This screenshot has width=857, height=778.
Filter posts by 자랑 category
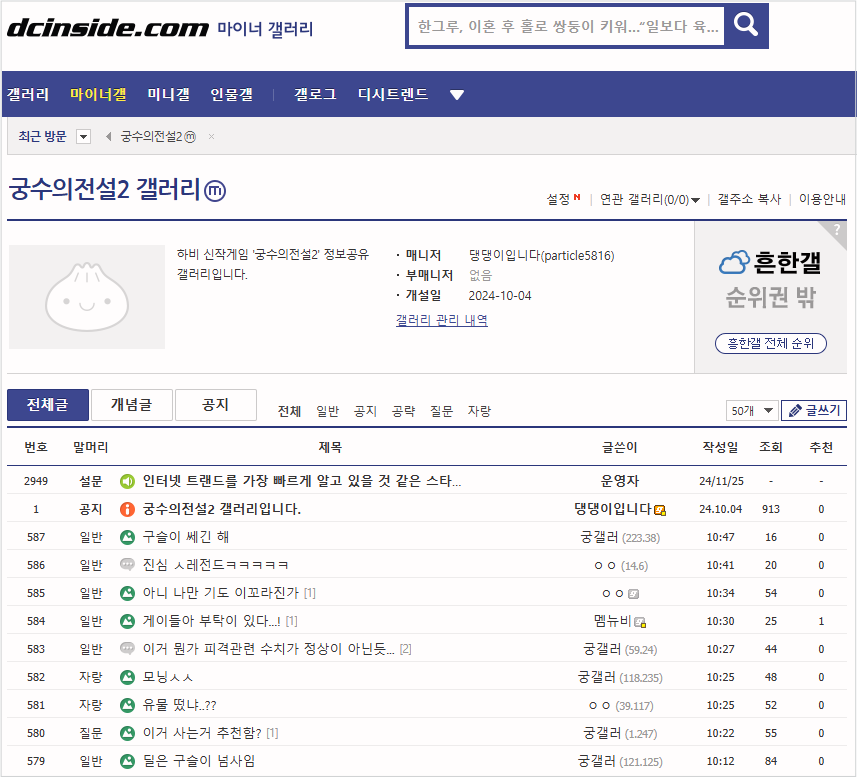pos(479,411)
